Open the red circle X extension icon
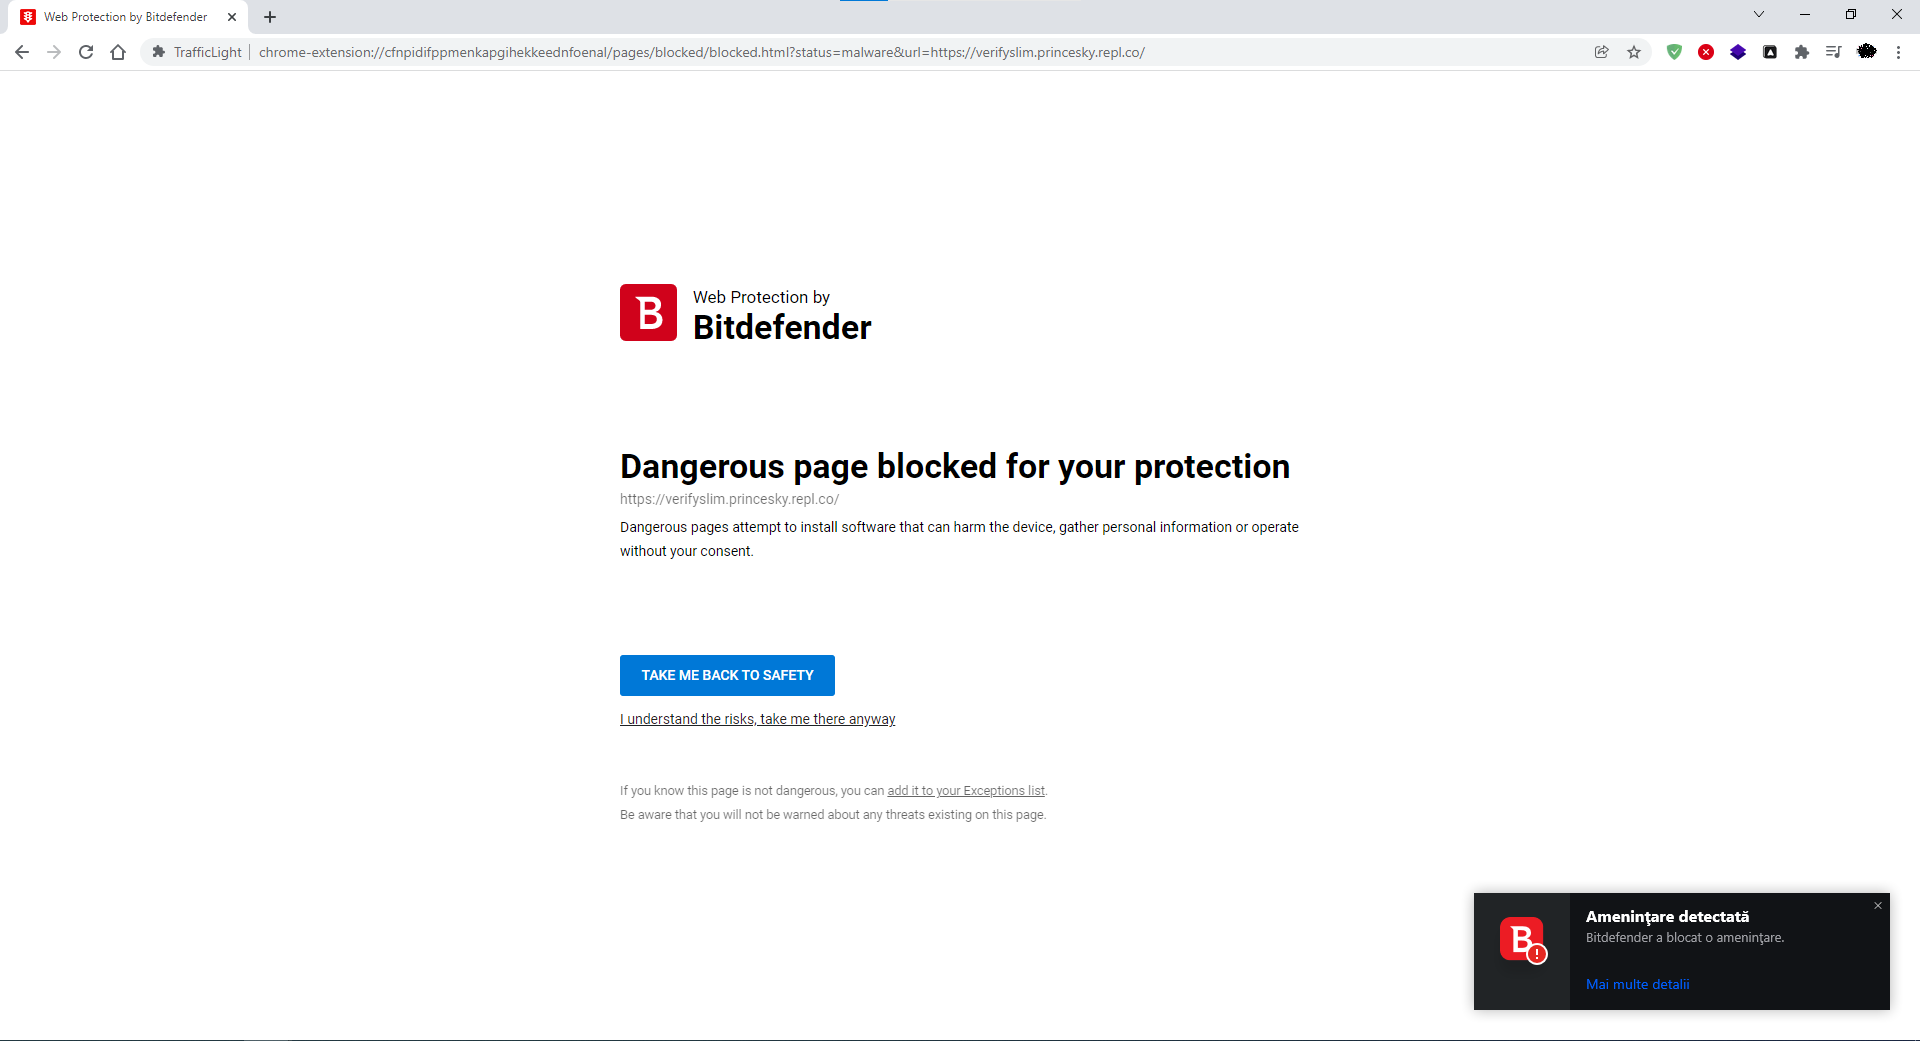 [1706, 52]
